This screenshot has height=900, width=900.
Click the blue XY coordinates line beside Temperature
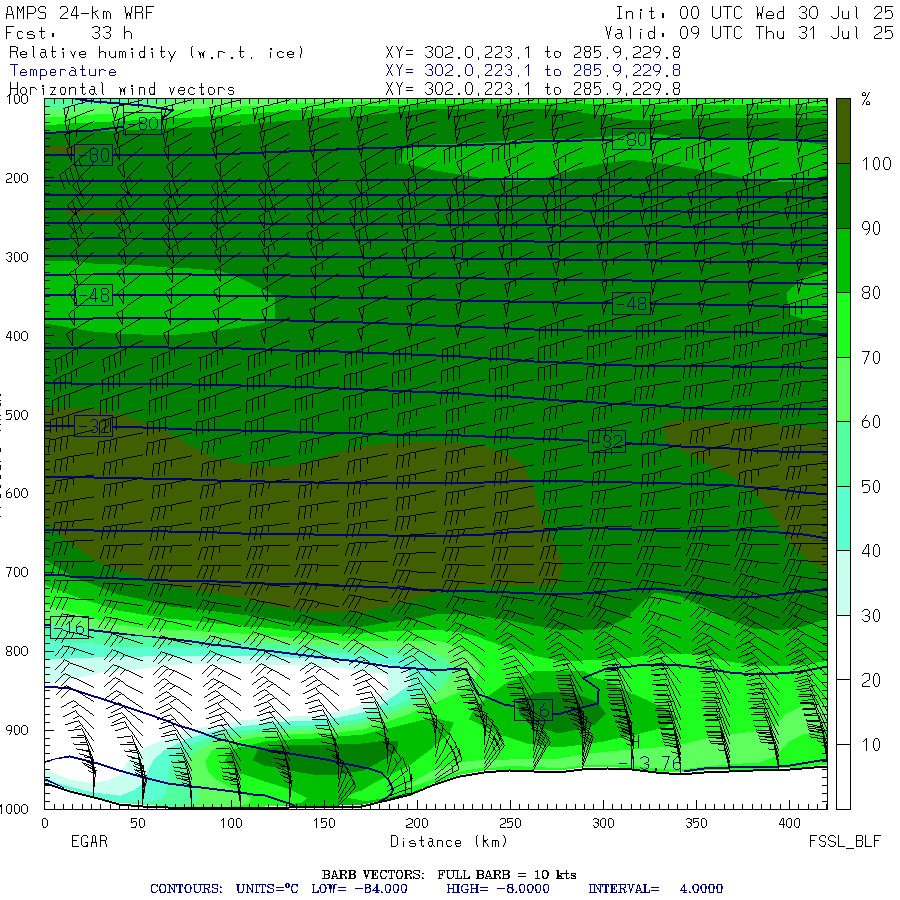pyautogui.click(x=533, y=71)
